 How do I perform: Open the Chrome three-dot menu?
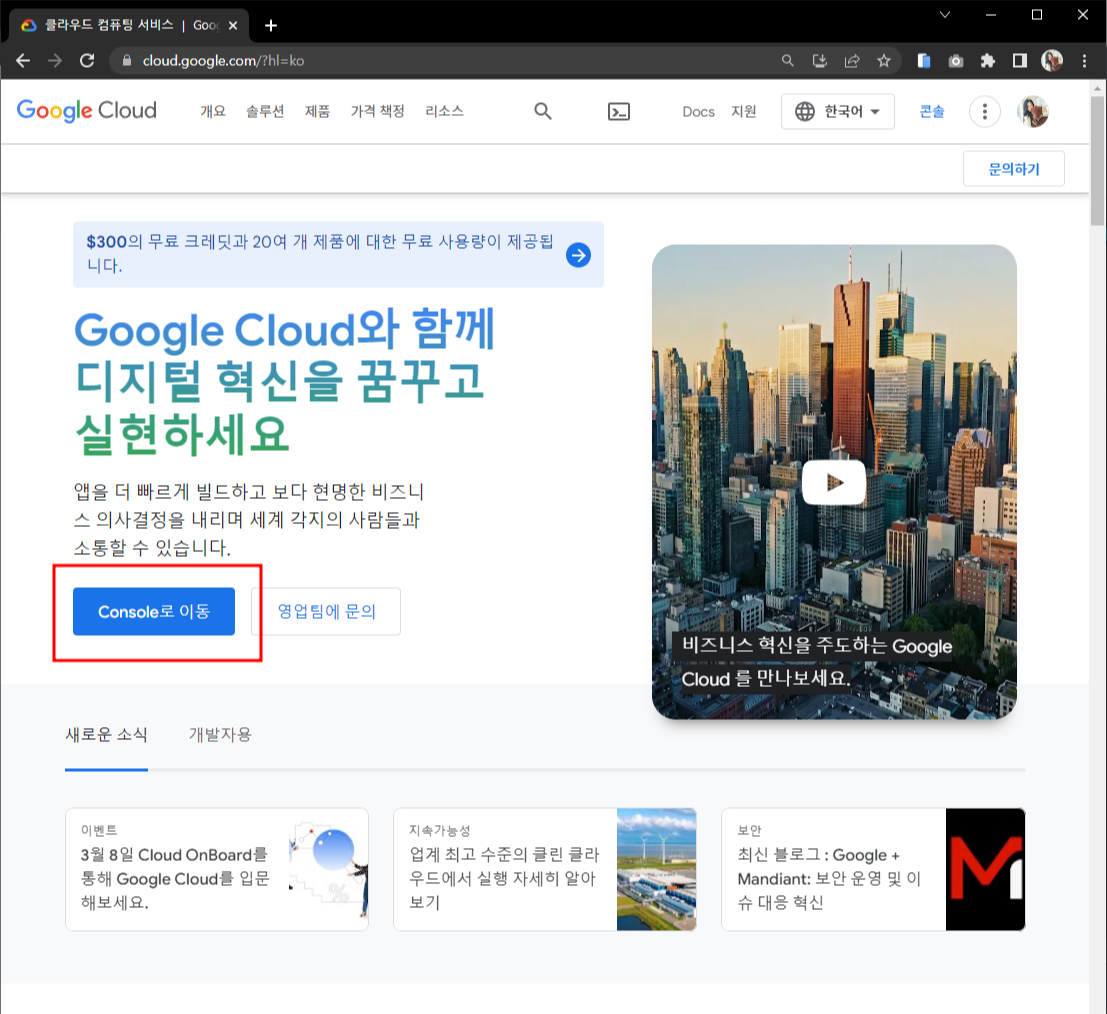pyautogui.click(x=1084, y=61)
